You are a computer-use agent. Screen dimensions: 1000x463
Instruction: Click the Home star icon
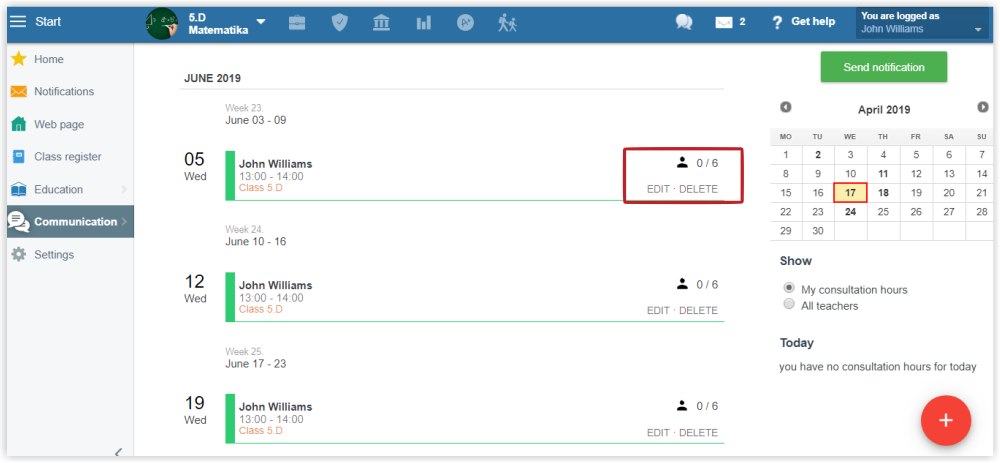coord(18,59)
